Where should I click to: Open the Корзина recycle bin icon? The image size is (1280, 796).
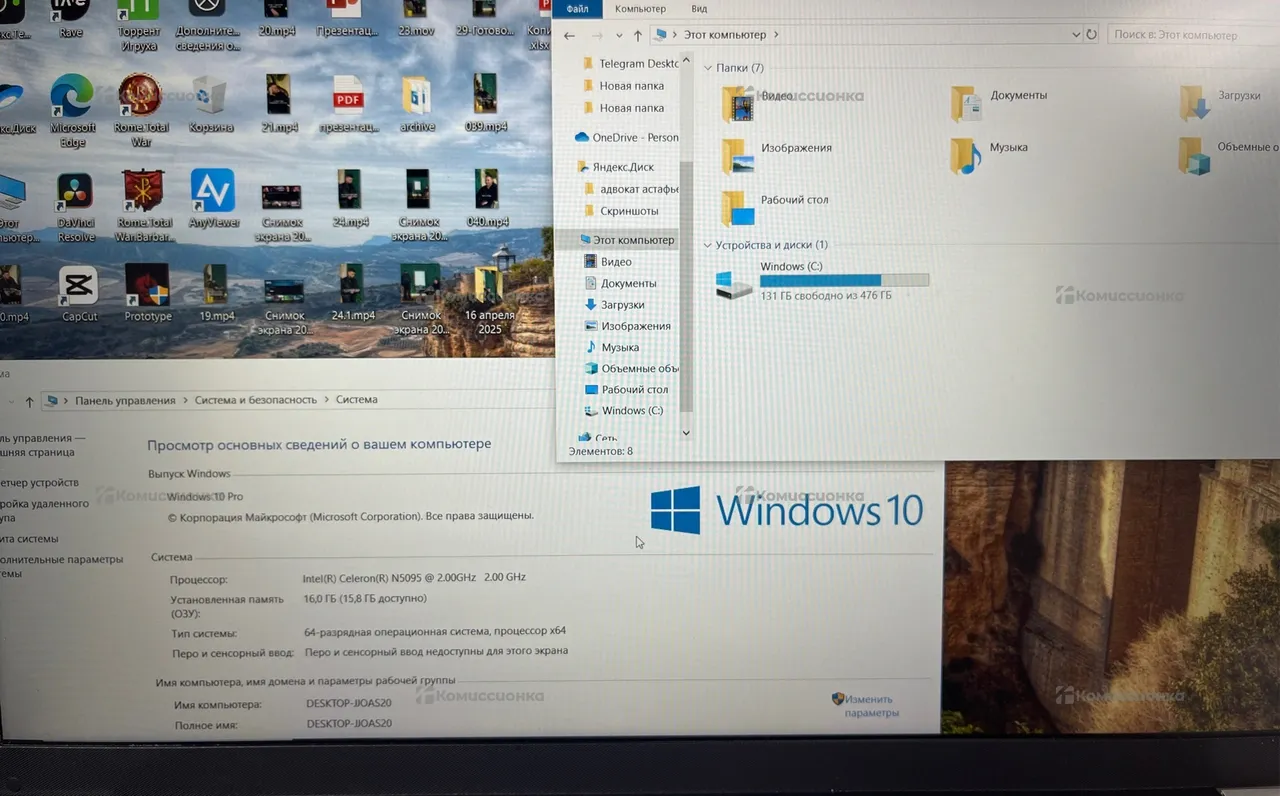(x=210, y=102)
